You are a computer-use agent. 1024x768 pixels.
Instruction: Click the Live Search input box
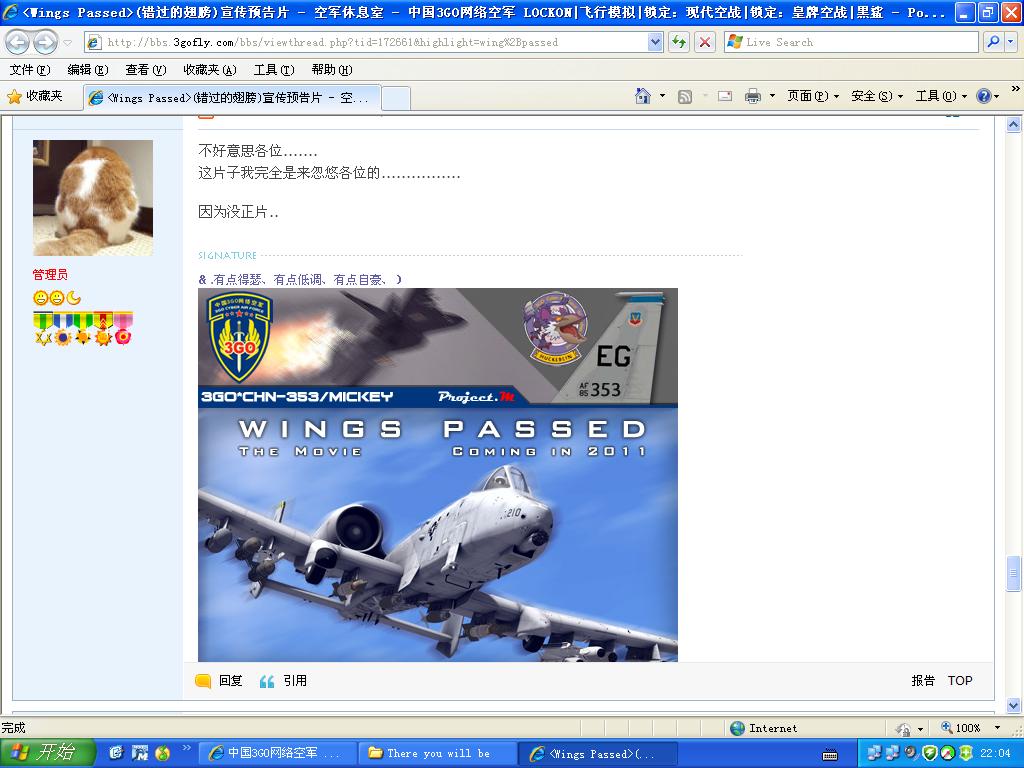point(851,42)
